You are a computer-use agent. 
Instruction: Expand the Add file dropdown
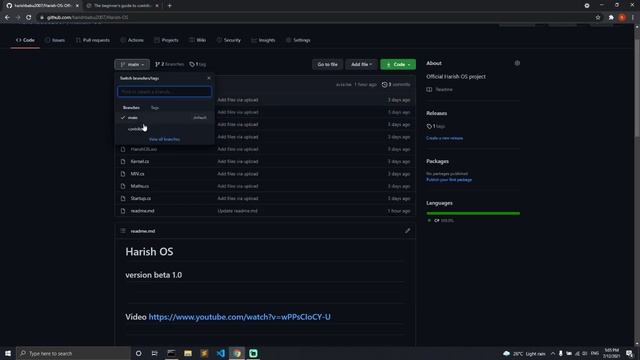361,64
